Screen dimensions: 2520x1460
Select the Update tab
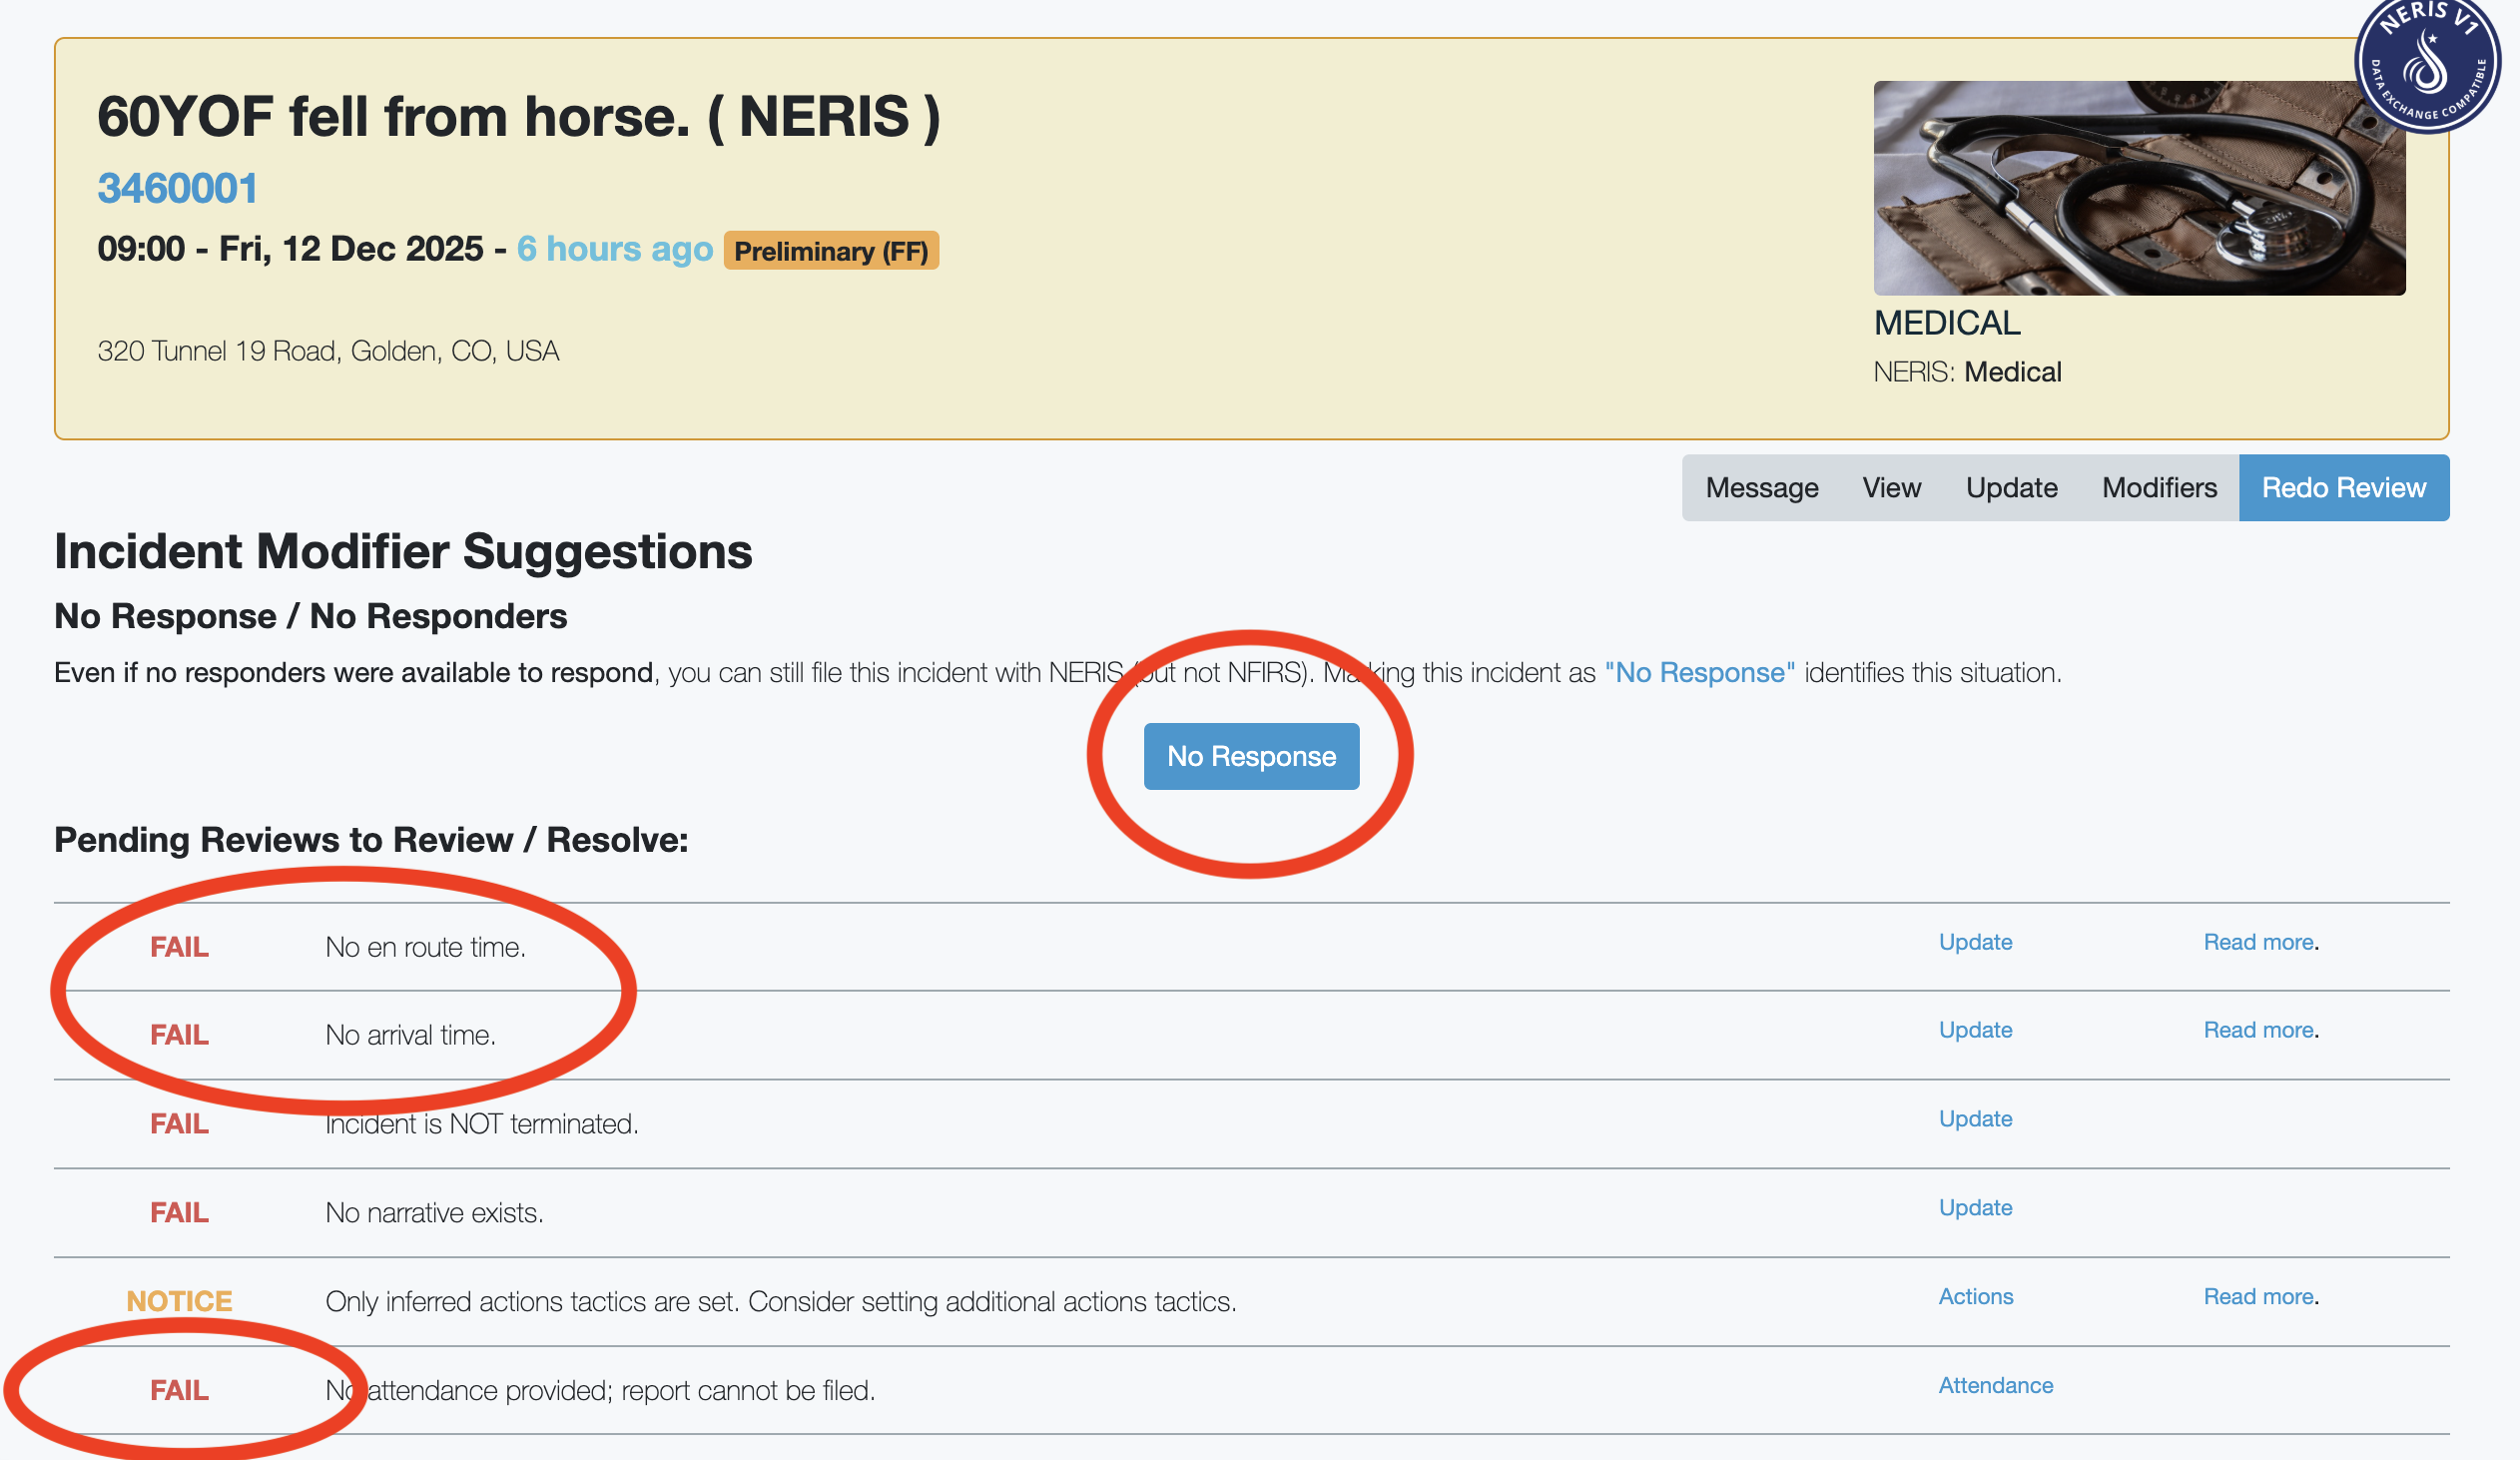pos(2011,488)
